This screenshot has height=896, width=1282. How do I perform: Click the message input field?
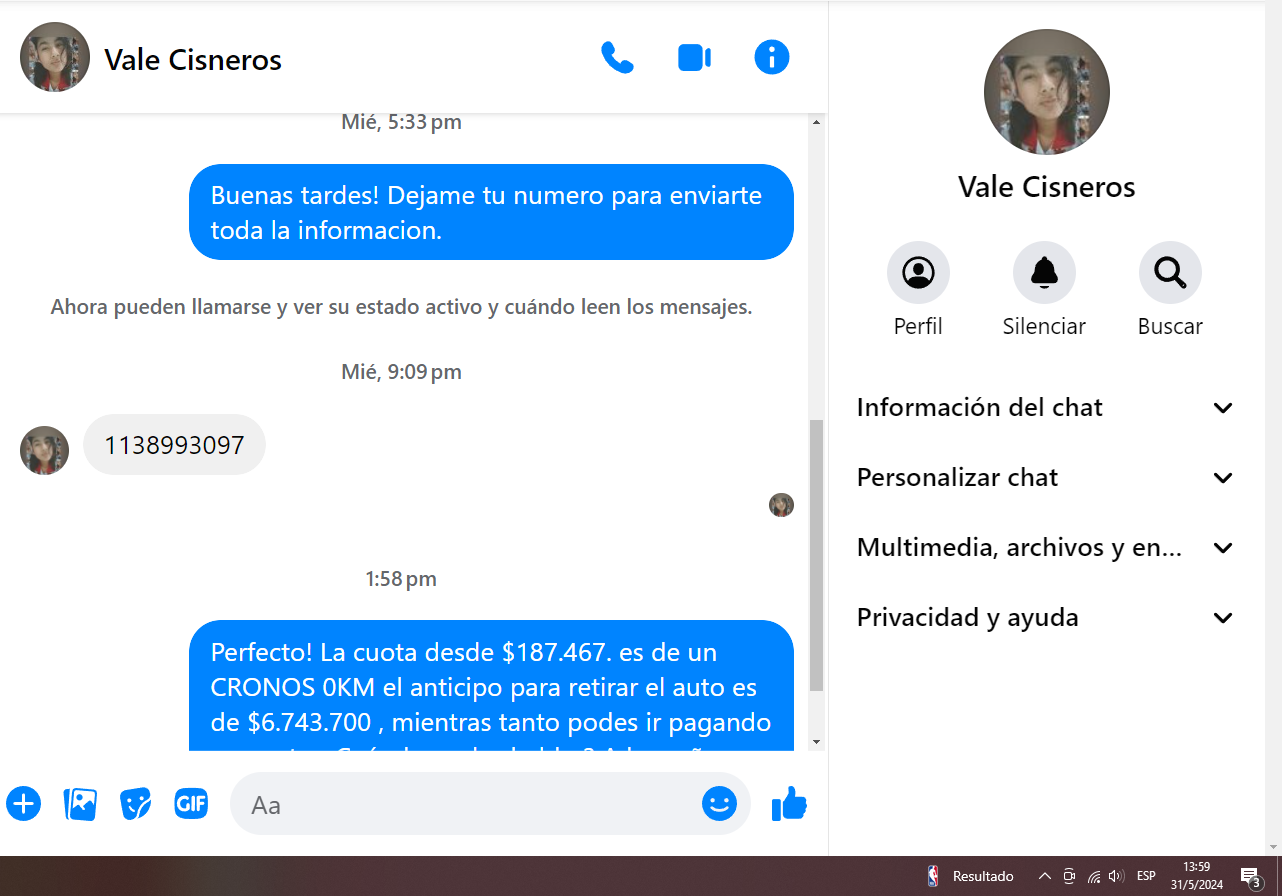(470, 804)
